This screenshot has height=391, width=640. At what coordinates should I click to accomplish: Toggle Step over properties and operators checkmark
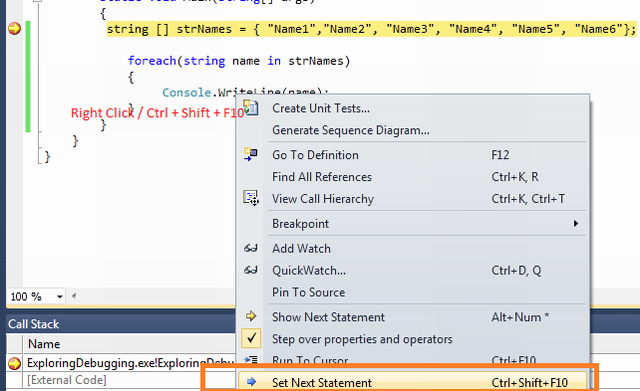251,338
